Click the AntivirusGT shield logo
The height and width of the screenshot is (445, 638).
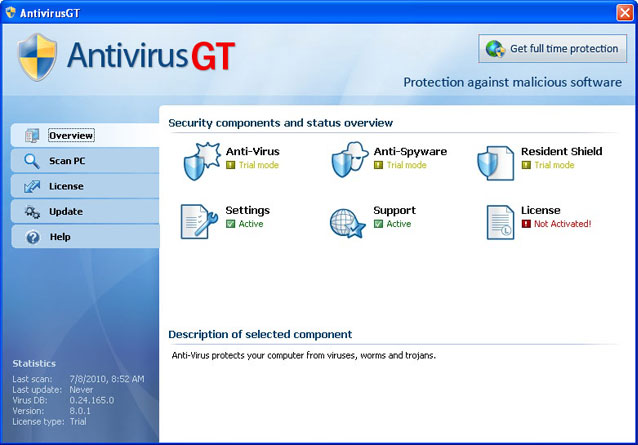pyautogui.click(x=37, y=57)
